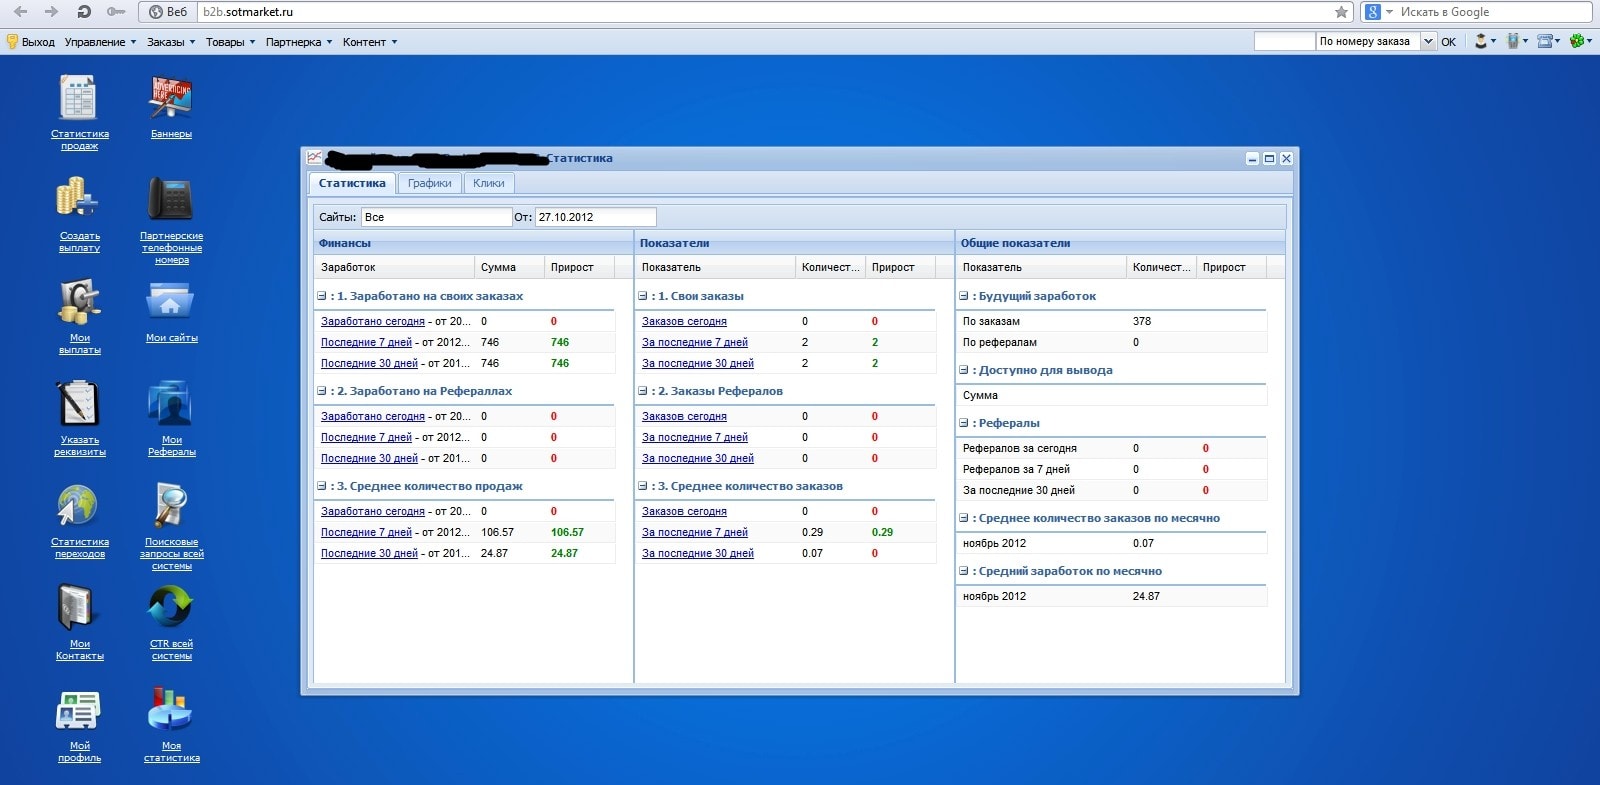Click the 'Заказов сегодня' link under Свои заказы
1600x785 pixels.
(x=684, y=322)
